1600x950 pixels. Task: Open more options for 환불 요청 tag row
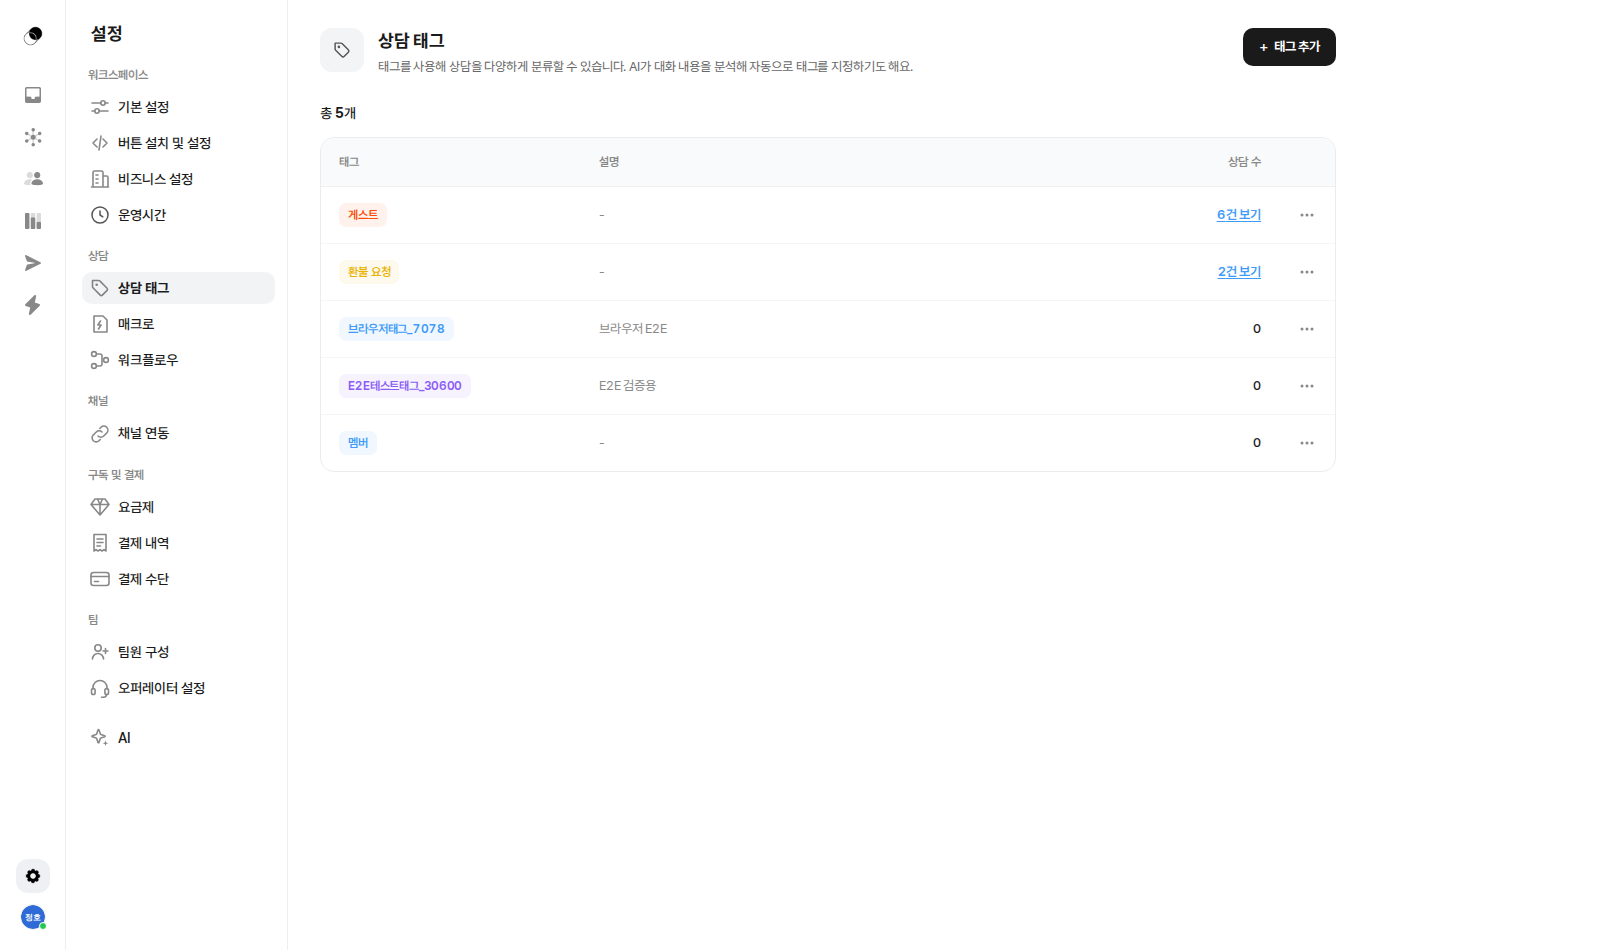(1307, 272)
